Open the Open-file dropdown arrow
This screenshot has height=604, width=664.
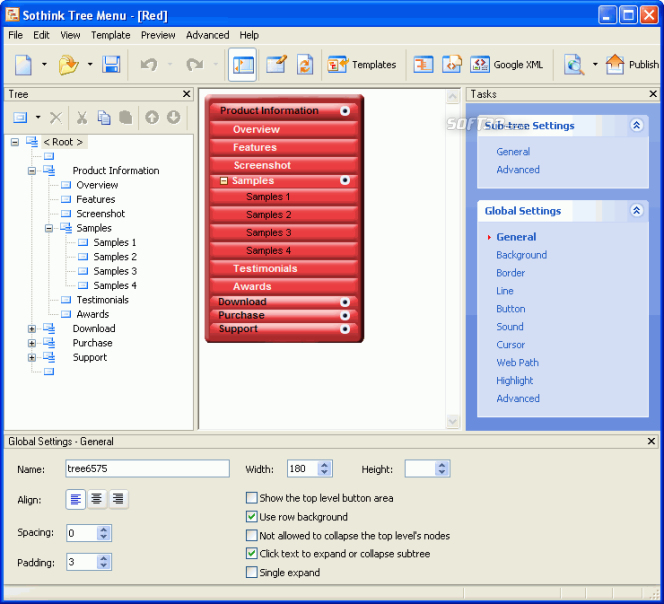point(90,65)
